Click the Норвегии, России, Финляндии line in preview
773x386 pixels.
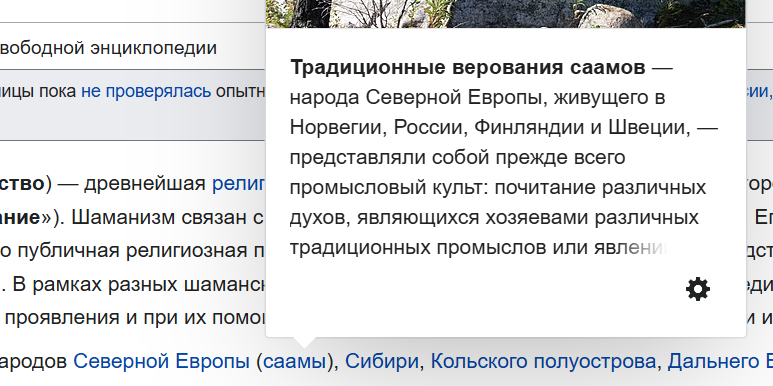[504, 128]
